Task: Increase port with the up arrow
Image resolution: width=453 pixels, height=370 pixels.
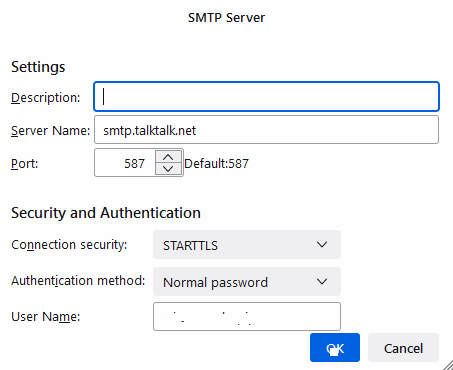Action: pos(168,157)
